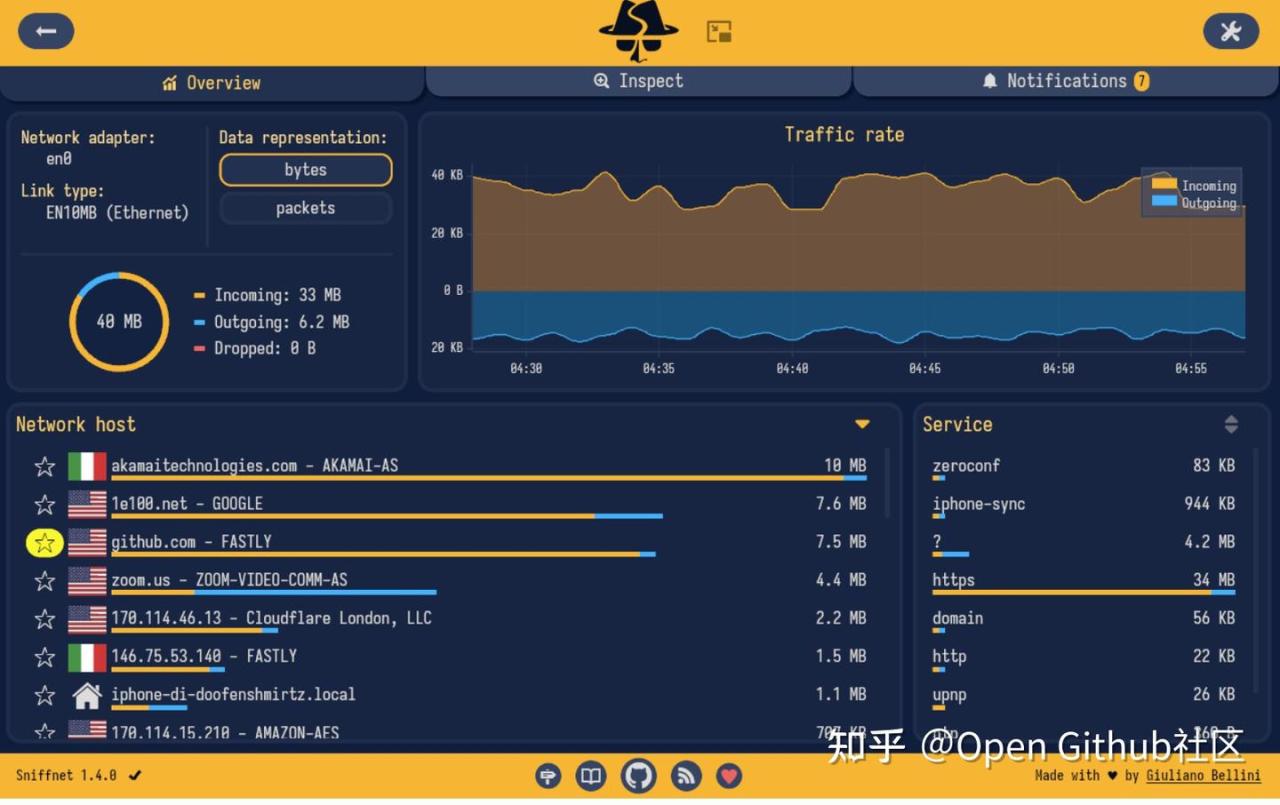Open the Giuliano Bellini author link

1203,775
